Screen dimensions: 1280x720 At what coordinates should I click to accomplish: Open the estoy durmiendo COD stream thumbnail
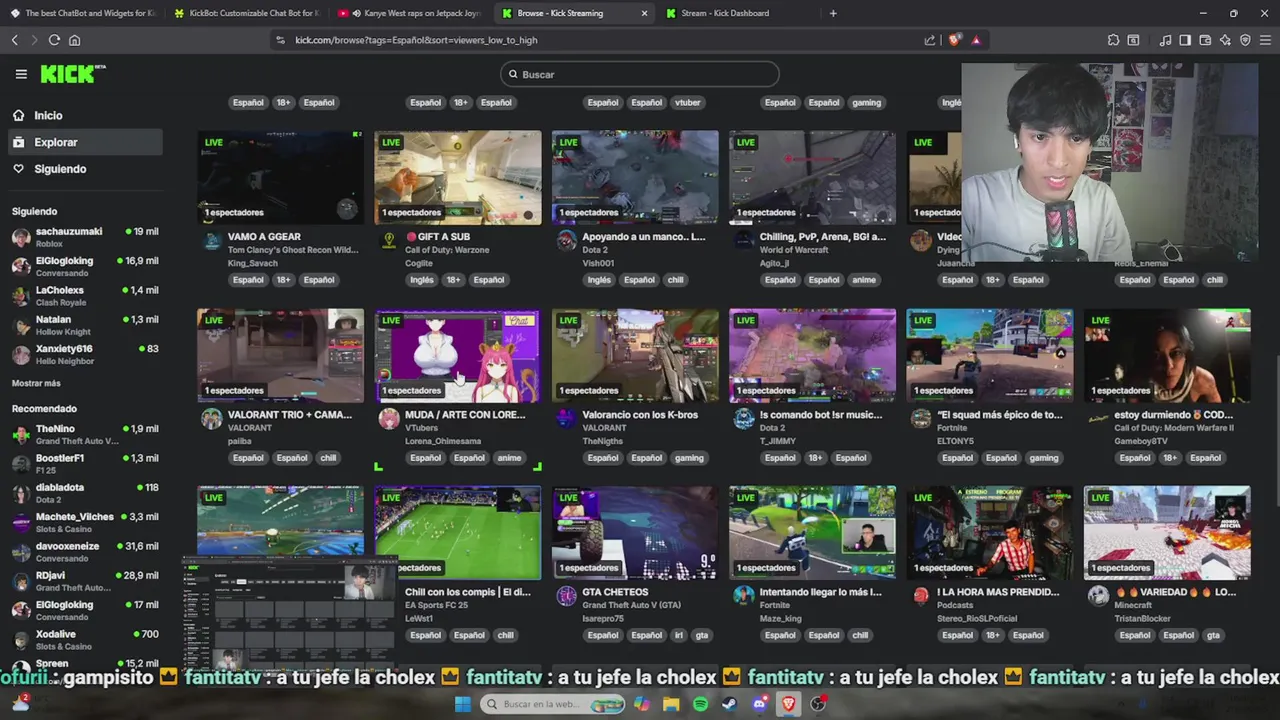click(x=1167, y=355)
